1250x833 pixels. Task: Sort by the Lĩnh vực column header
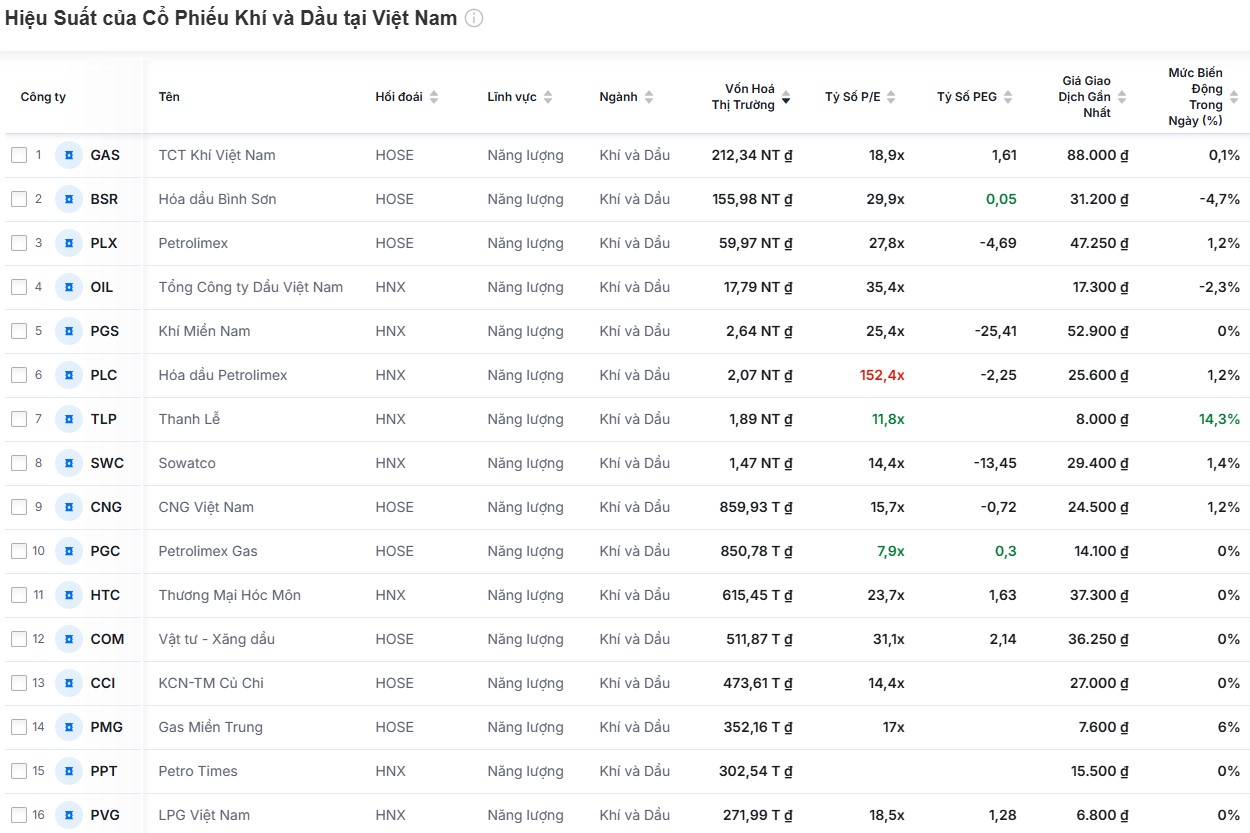[x=548, y=97]
